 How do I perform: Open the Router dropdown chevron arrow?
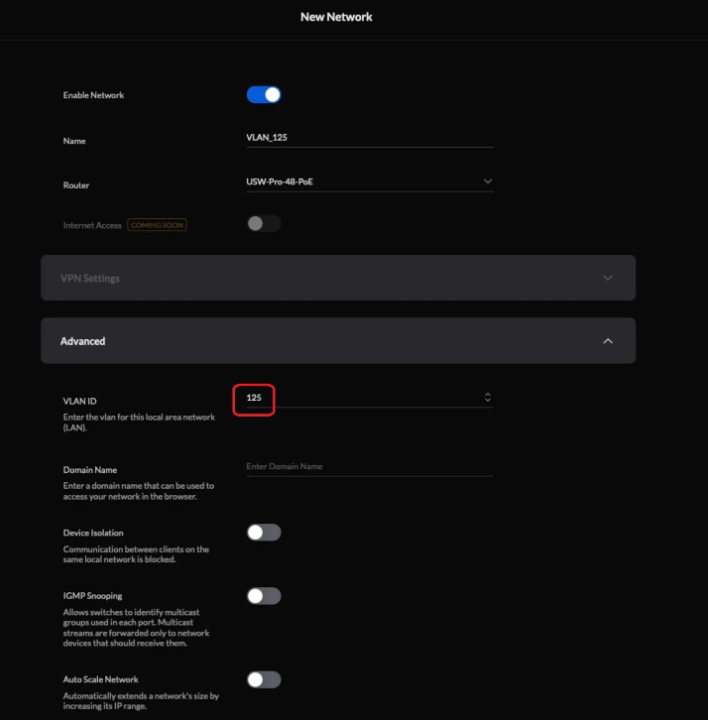[488, 181]
